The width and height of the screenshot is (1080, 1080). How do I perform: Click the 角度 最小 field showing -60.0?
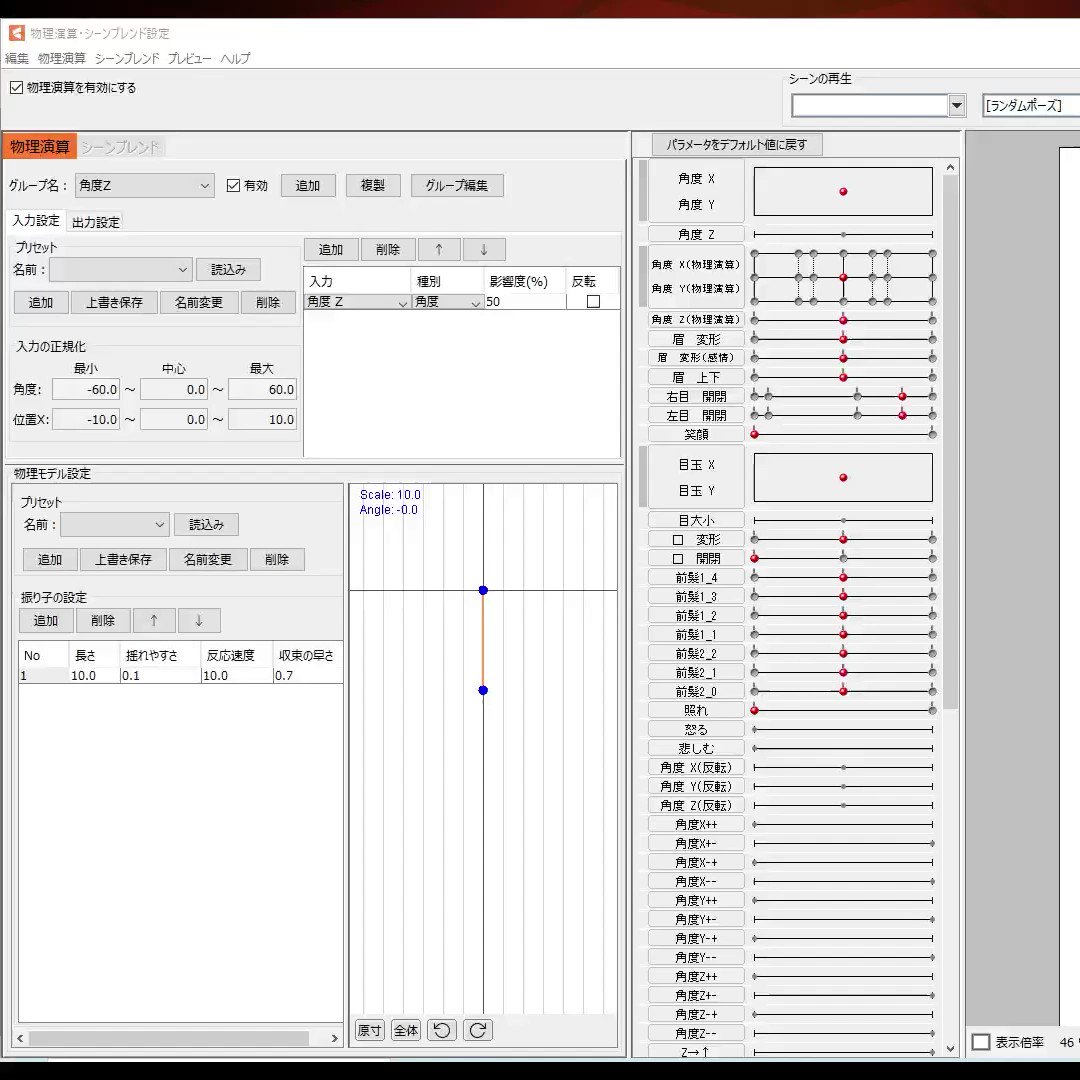pyautogui.click(x=85, y=389)
